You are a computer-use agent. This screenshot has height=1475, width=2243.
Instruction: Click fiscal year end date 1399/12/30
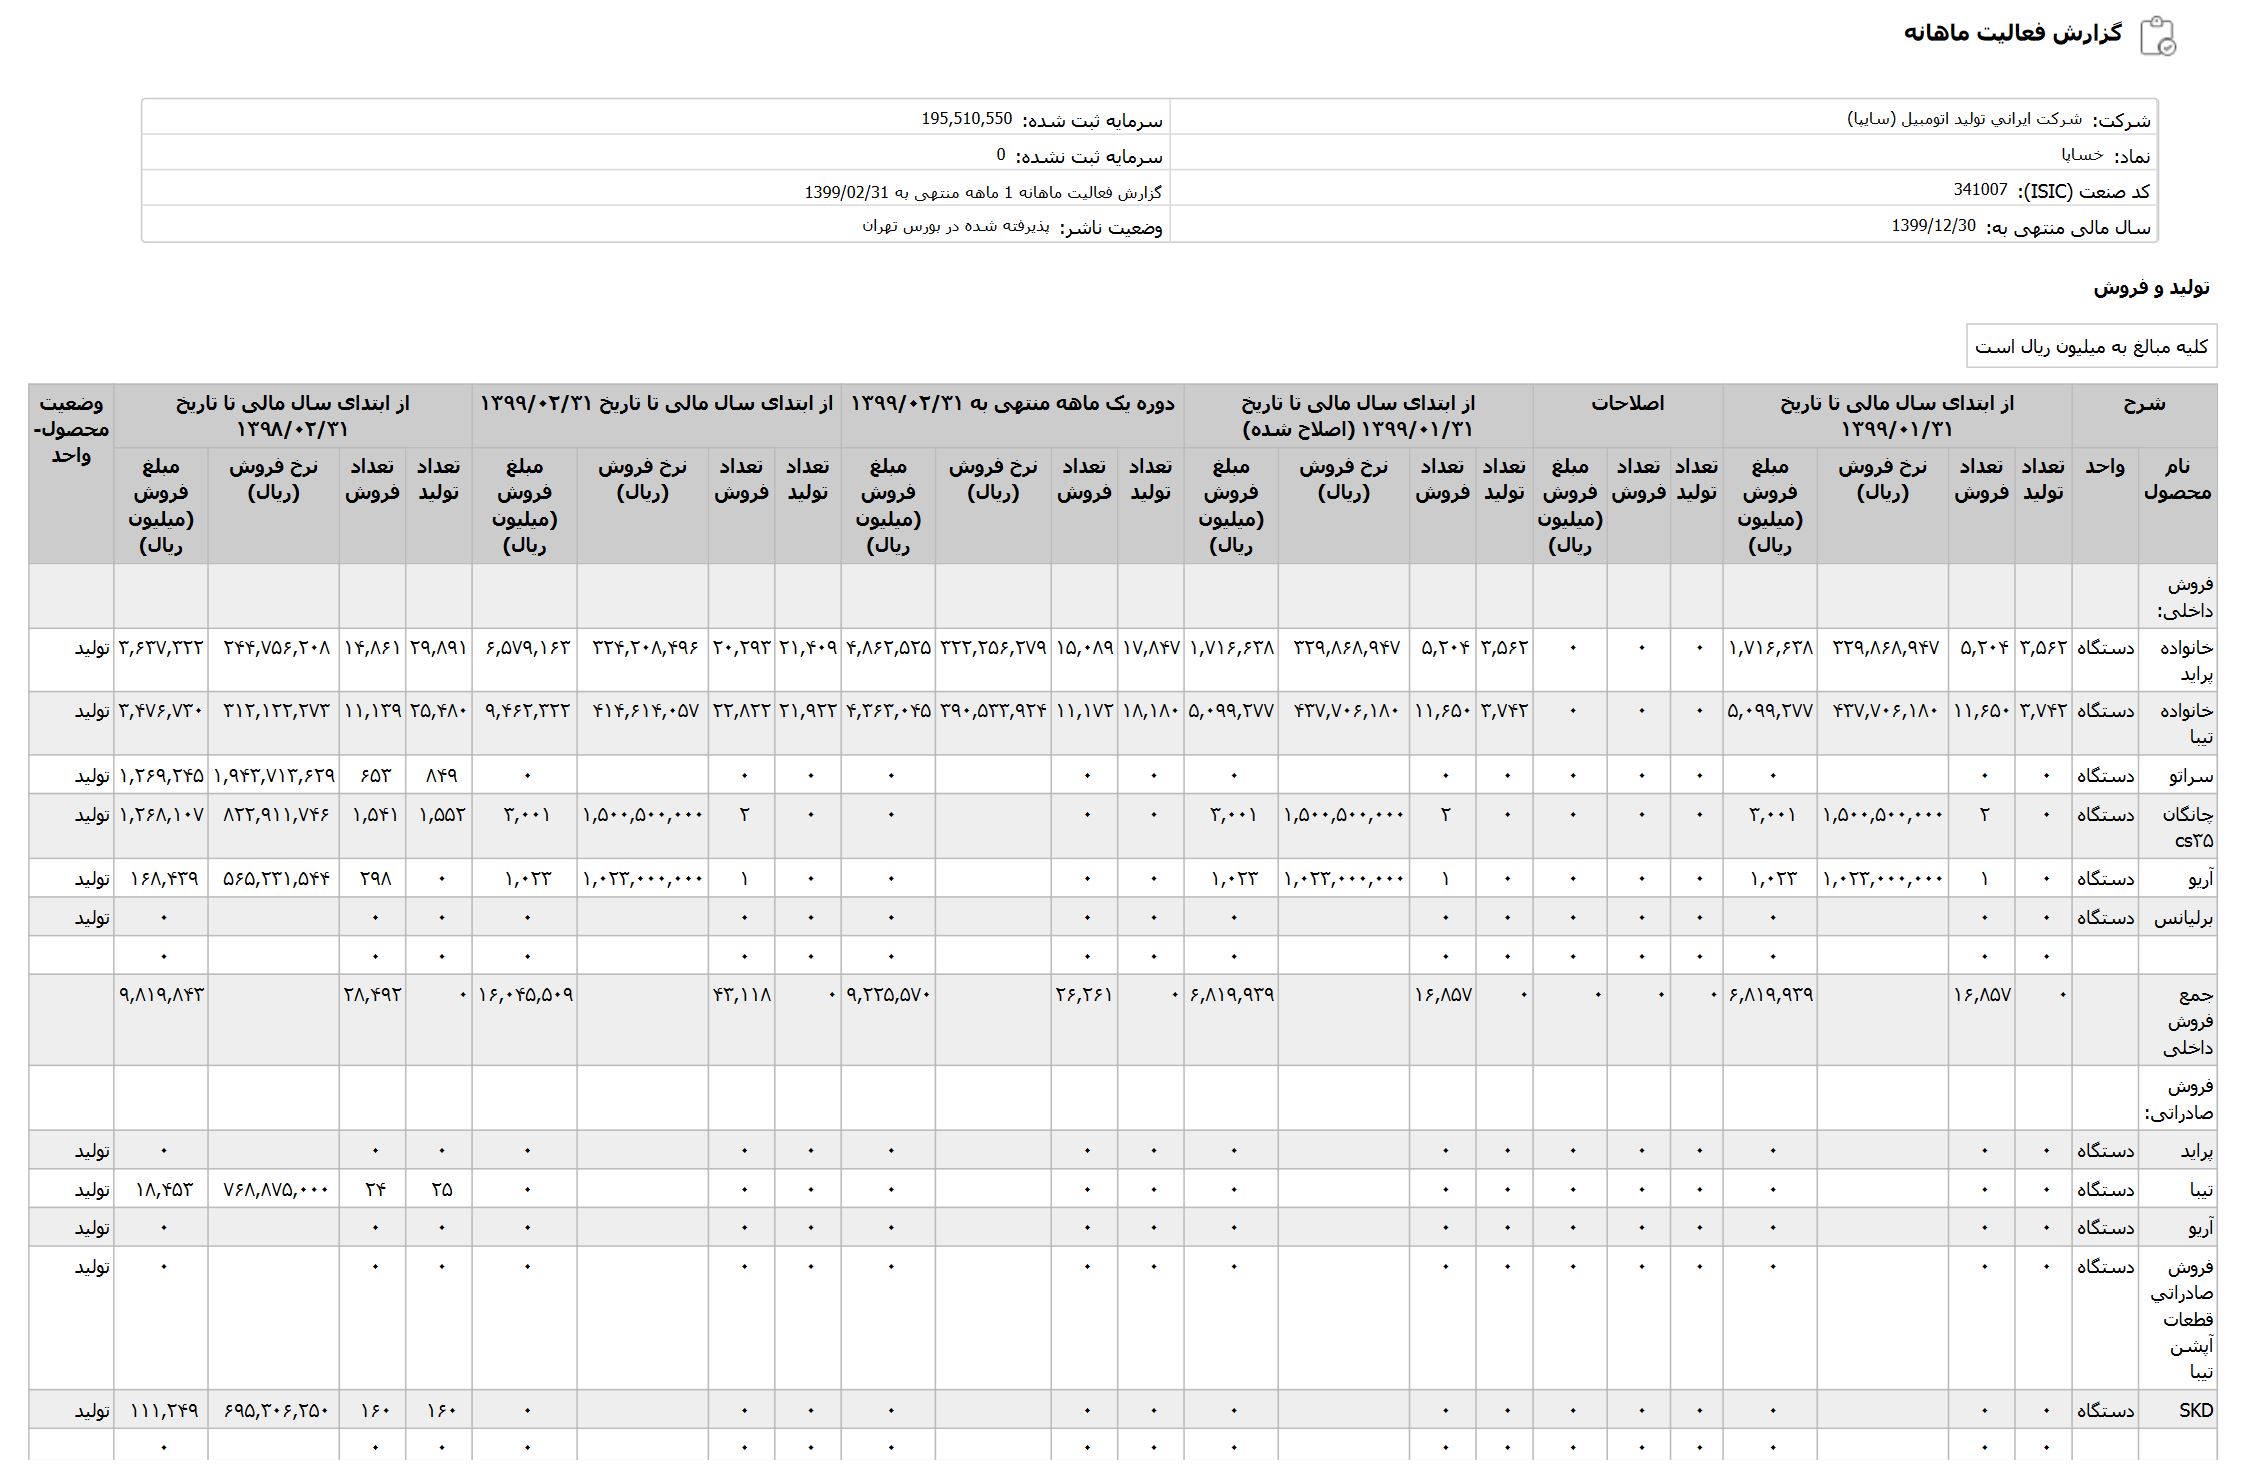[1933, 226]
